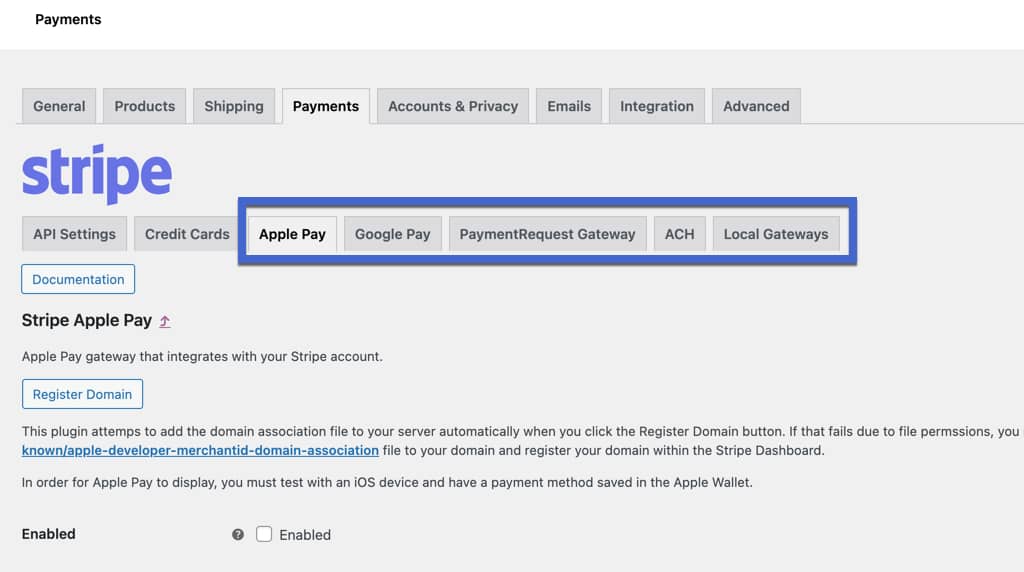Click the Stripe logo

(x=97, y=174)
